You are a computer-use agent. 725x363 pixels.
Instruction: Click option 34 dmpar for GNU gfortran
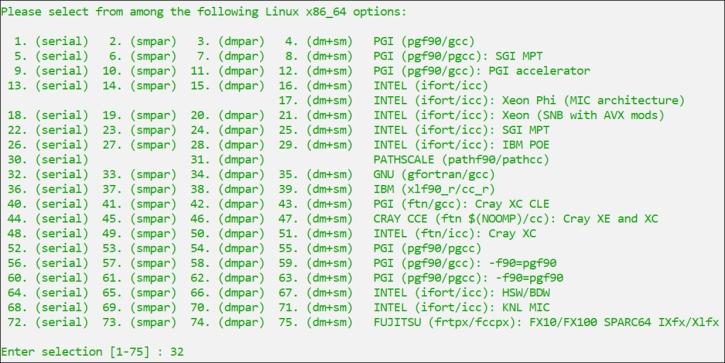pos(227,174)
